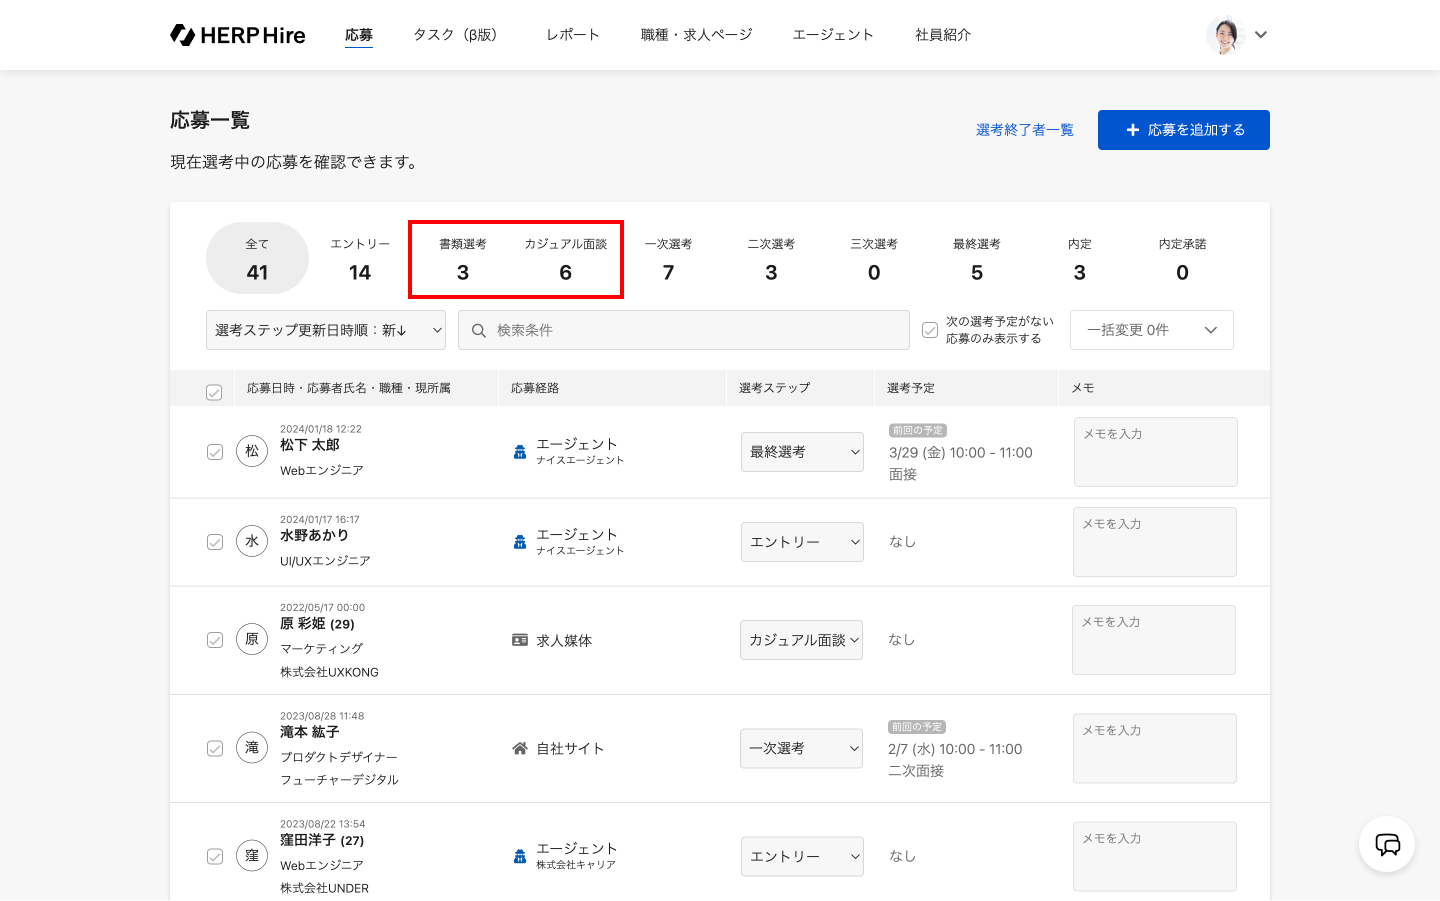Click the HERP Hire logo
This screenshot has width=1440, height=901.
tap(238, 35)
